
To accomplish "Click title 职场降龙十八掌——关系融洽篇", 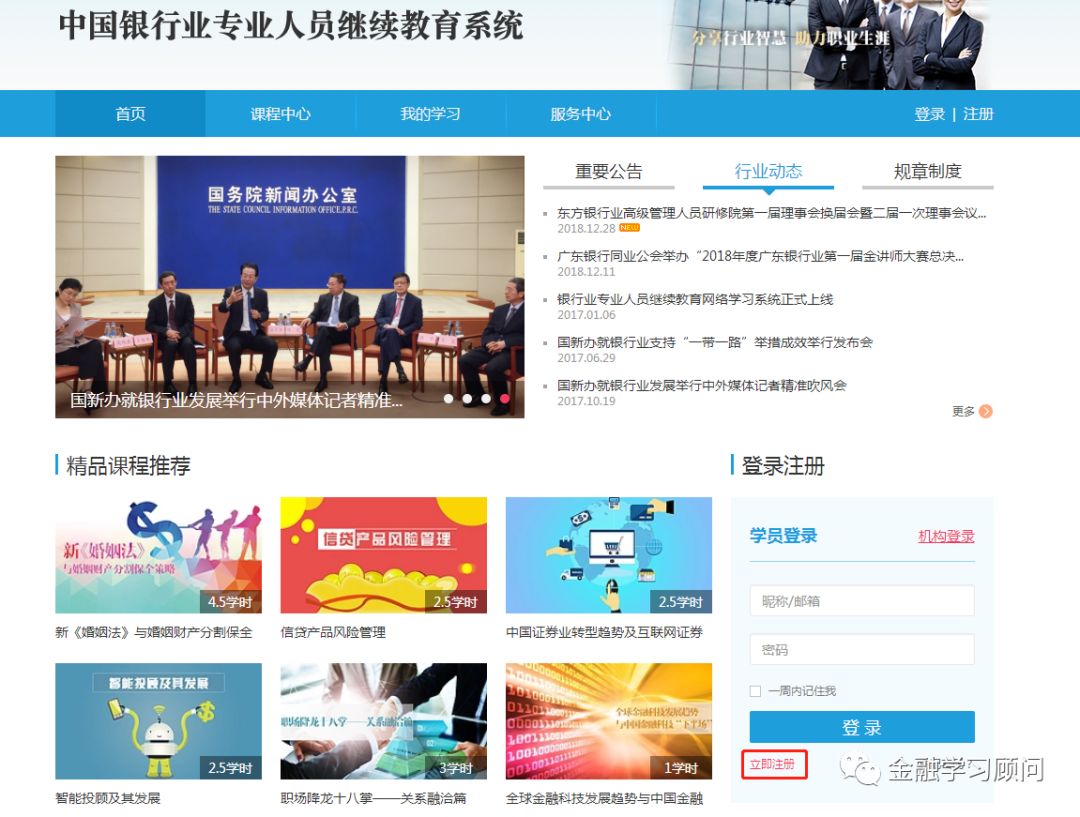I will pos(373,798).
